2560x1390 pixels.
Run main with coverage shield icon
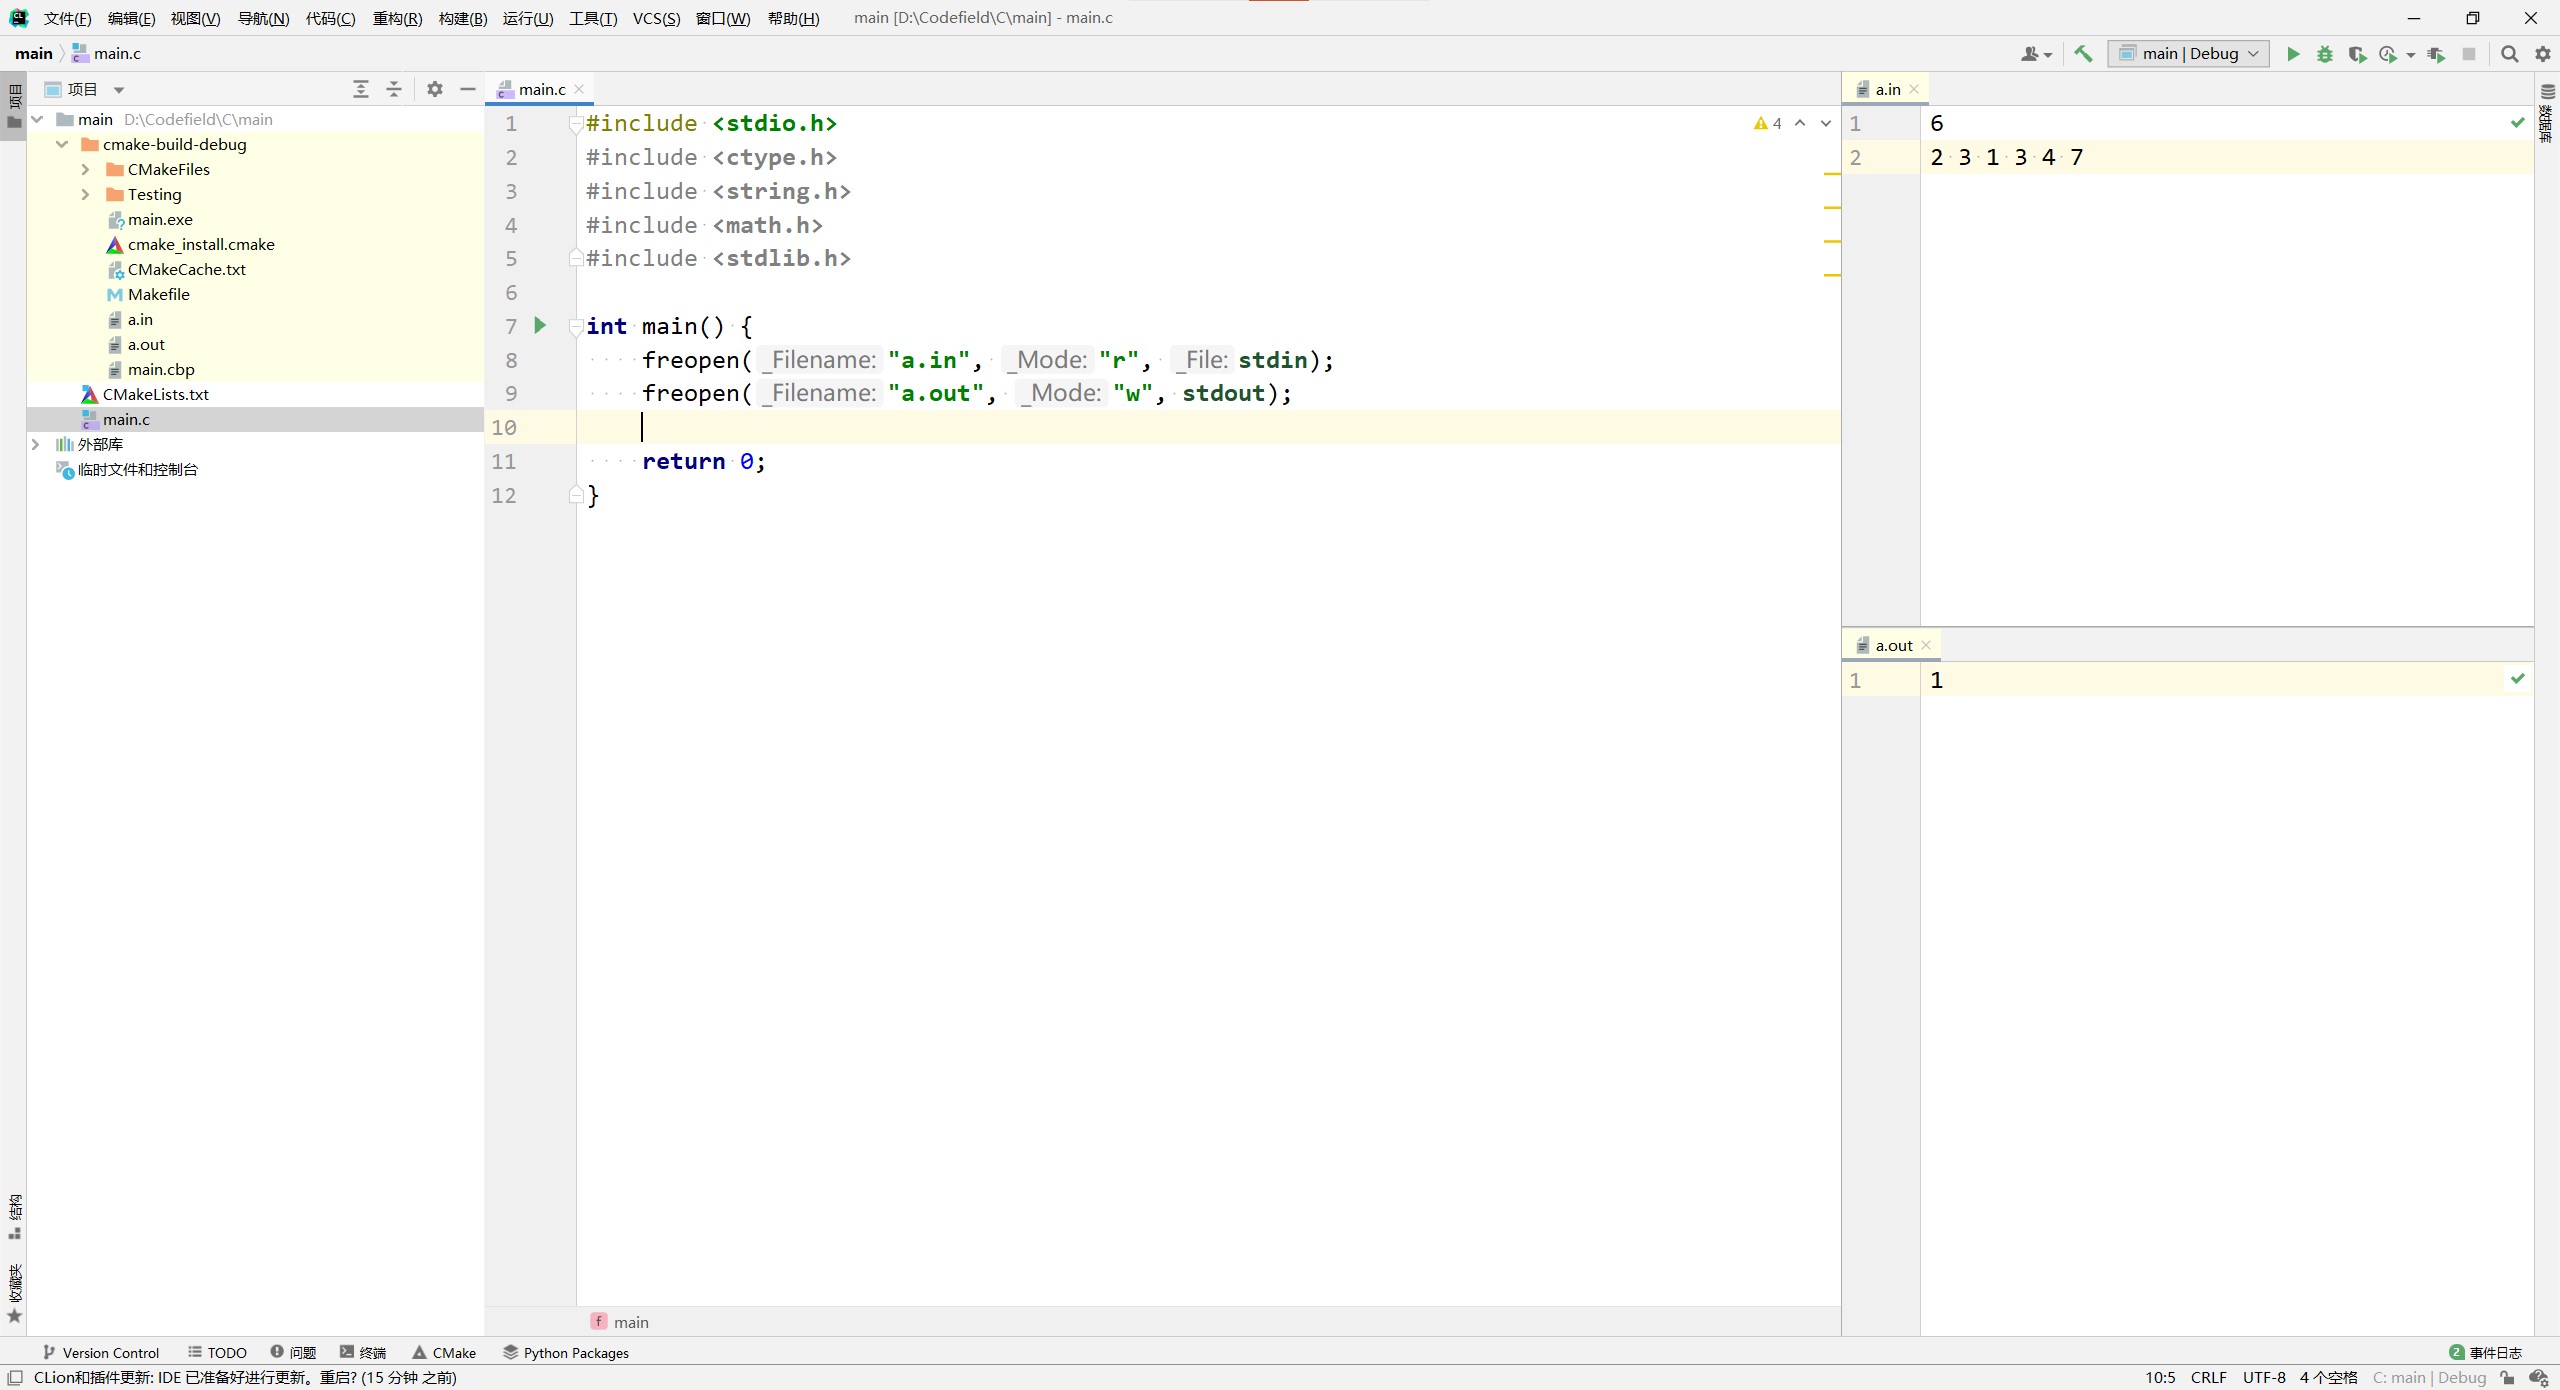click(x=2357, y=54)
